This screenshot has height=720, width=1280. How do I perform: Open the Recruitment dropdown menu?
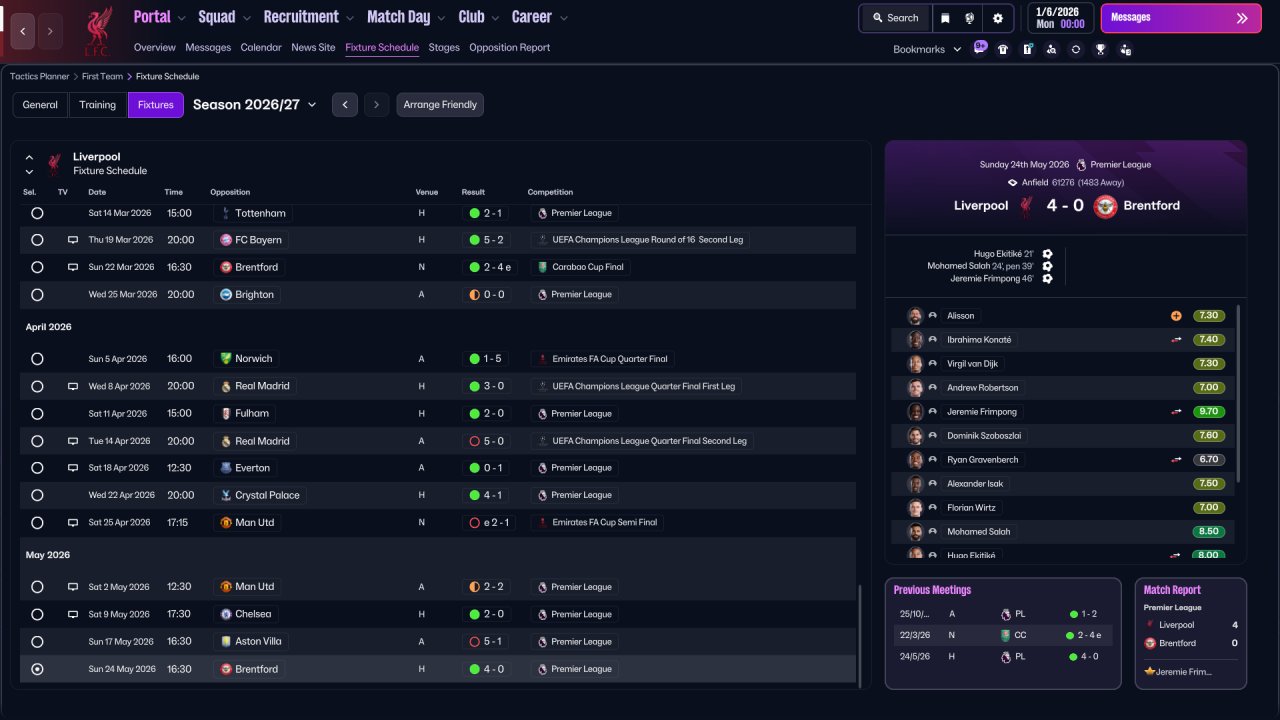pyautogui.click(x=309, y=17)
